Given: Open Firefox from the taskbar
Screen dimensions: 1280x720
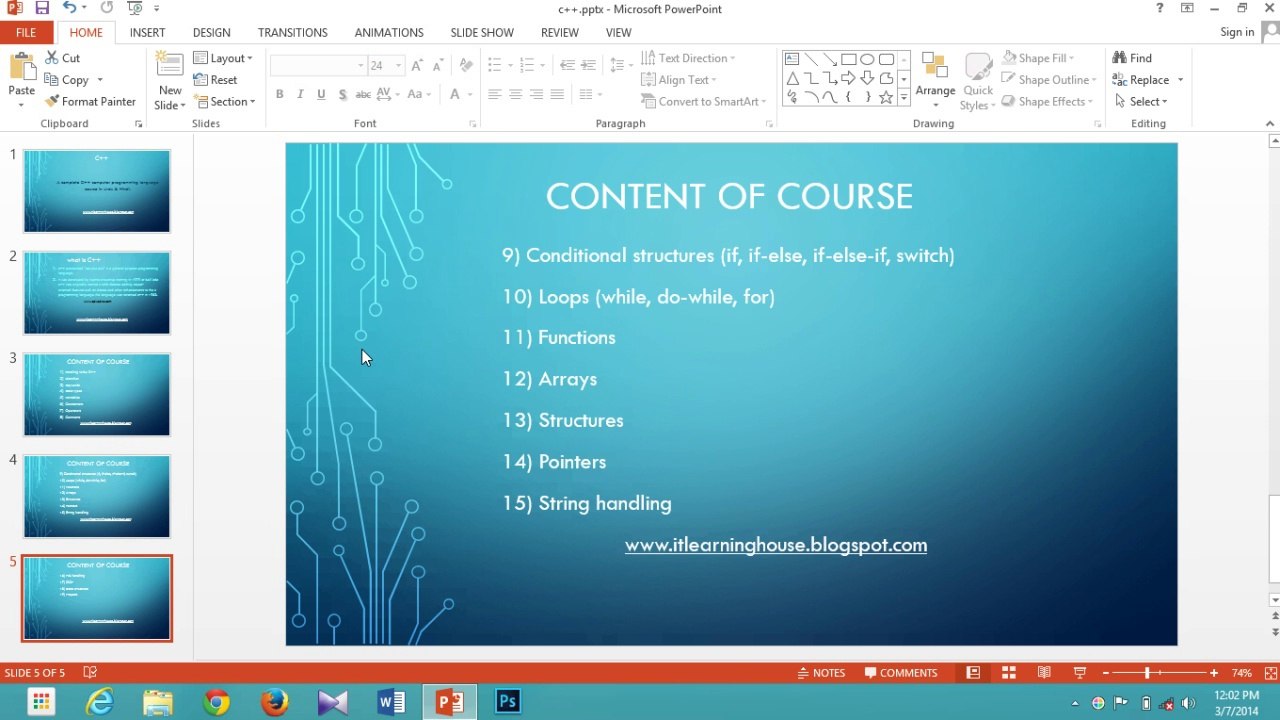Looking at the screenshot, I should pyautogui.click(x=274, y=702).
